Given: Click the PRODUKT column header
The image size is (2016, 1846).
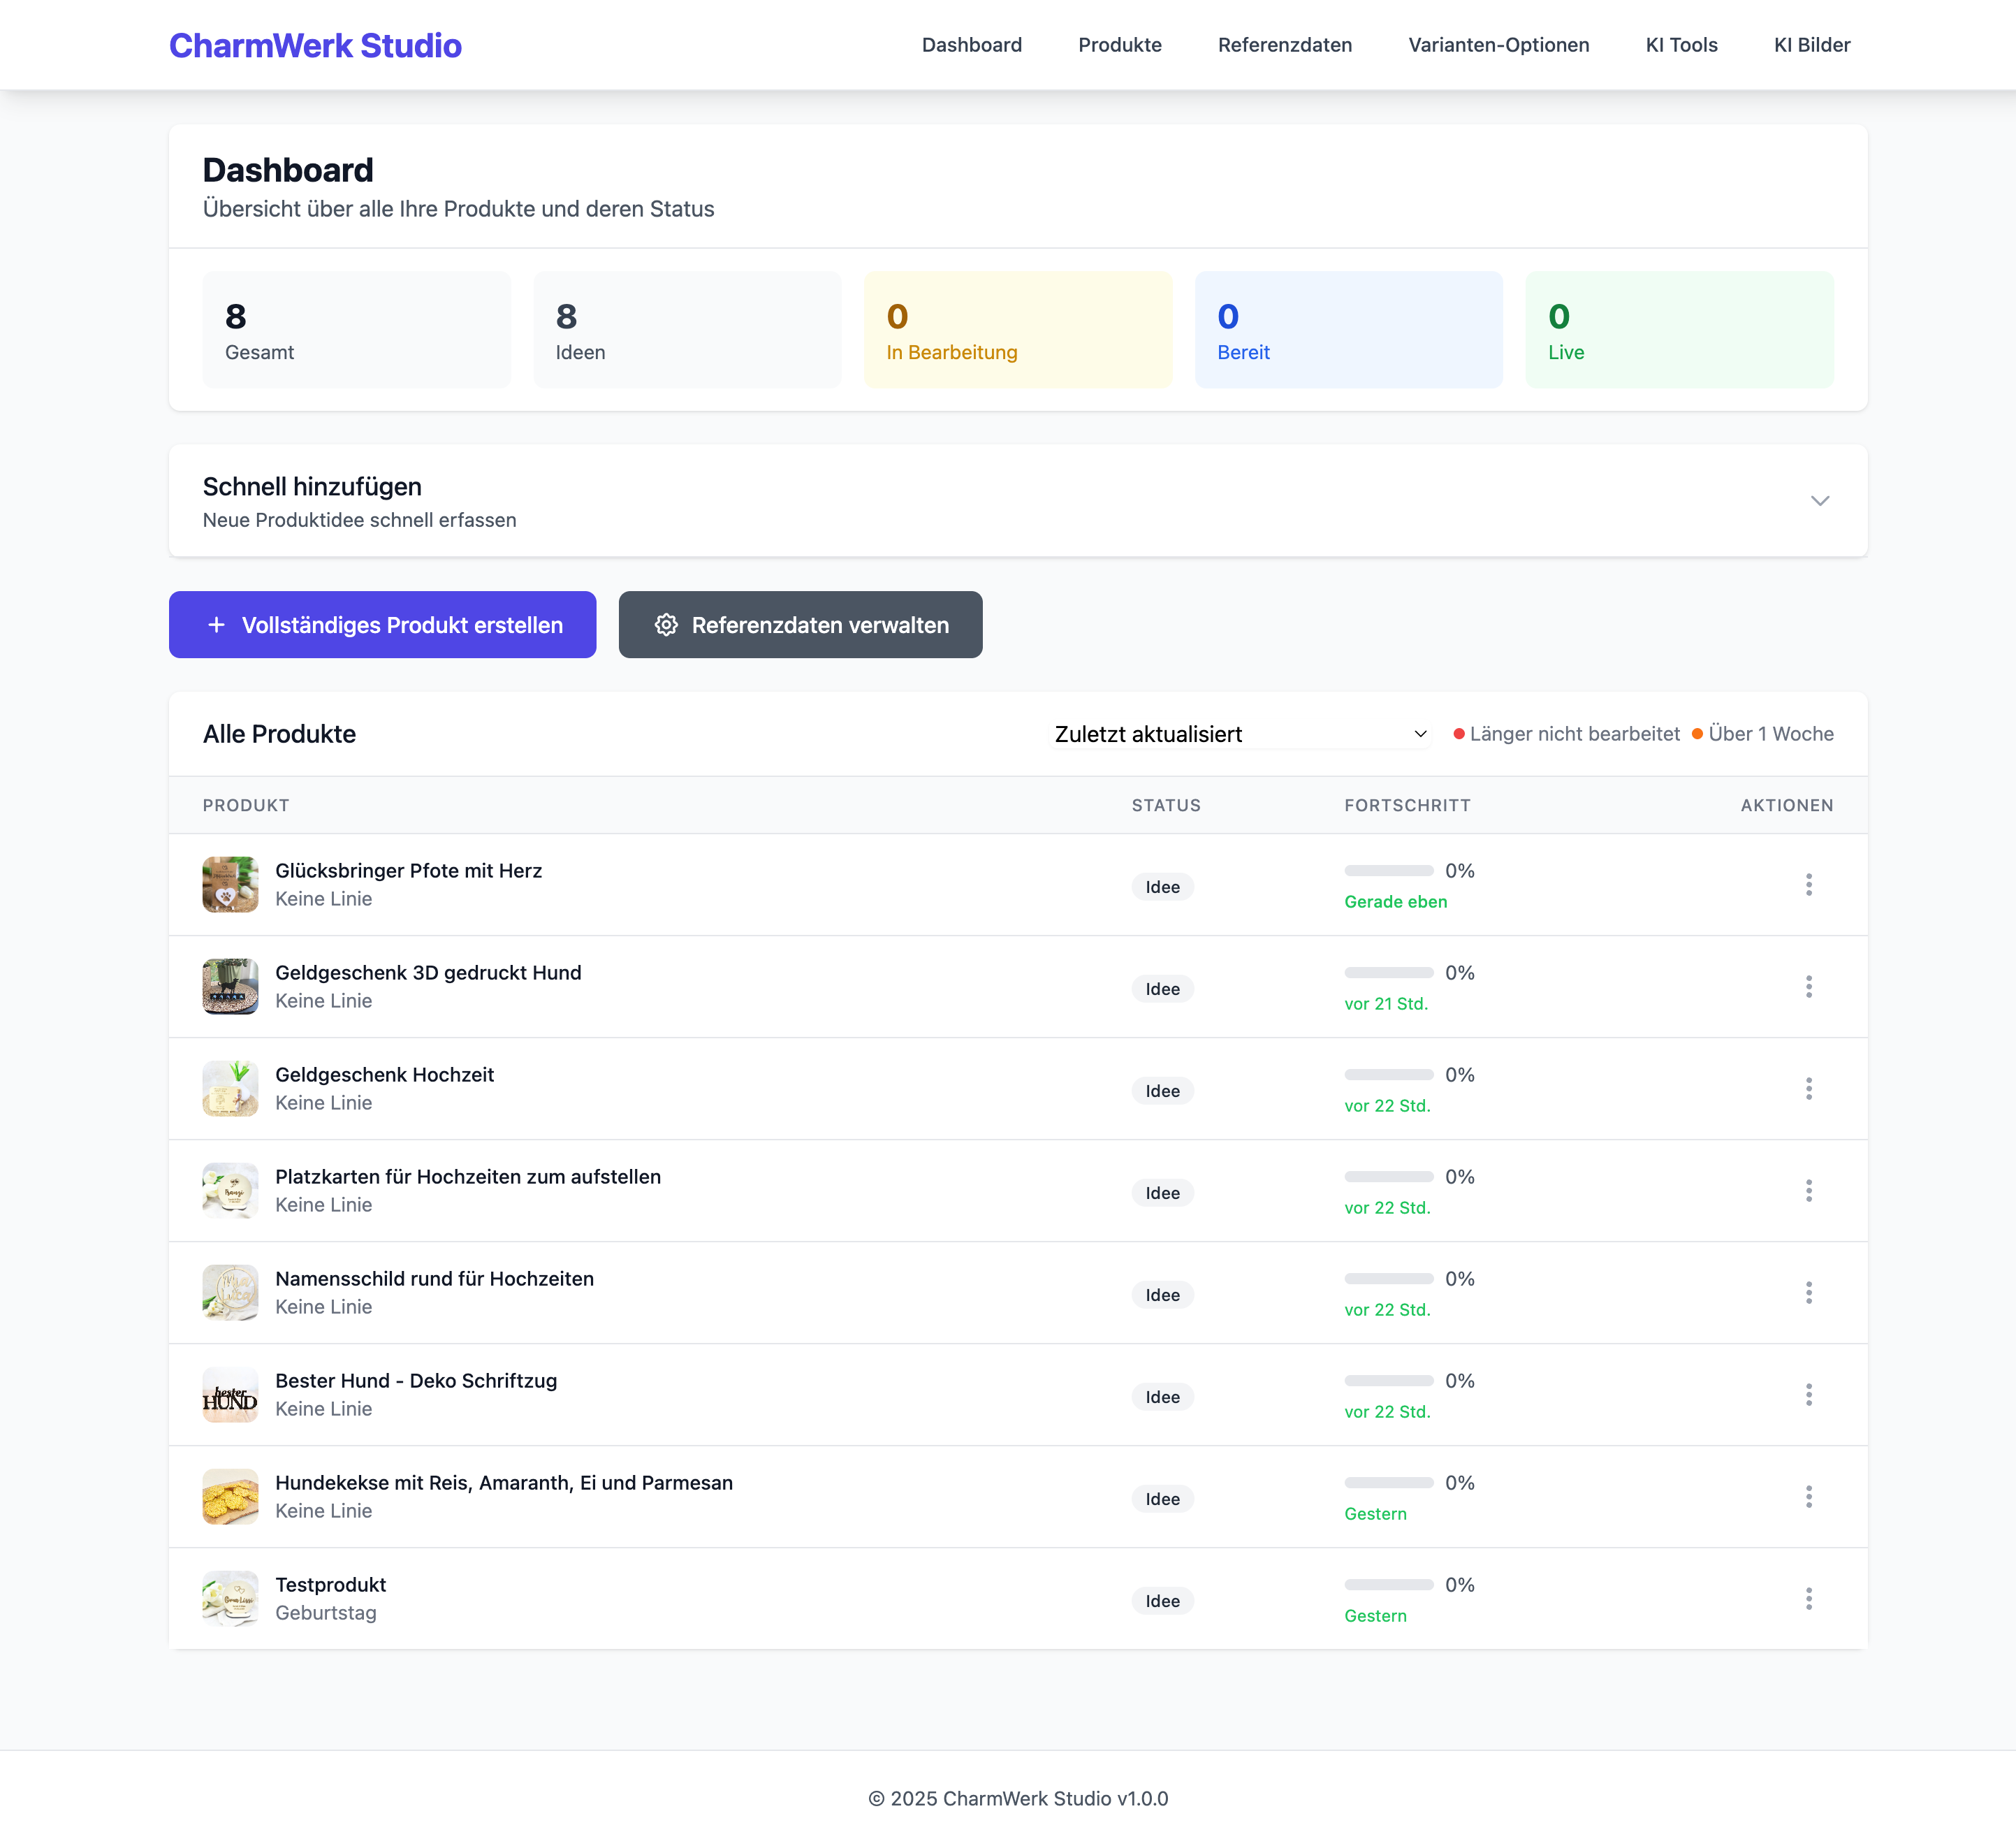Looking at the screenshot, I should pos(246,806).
